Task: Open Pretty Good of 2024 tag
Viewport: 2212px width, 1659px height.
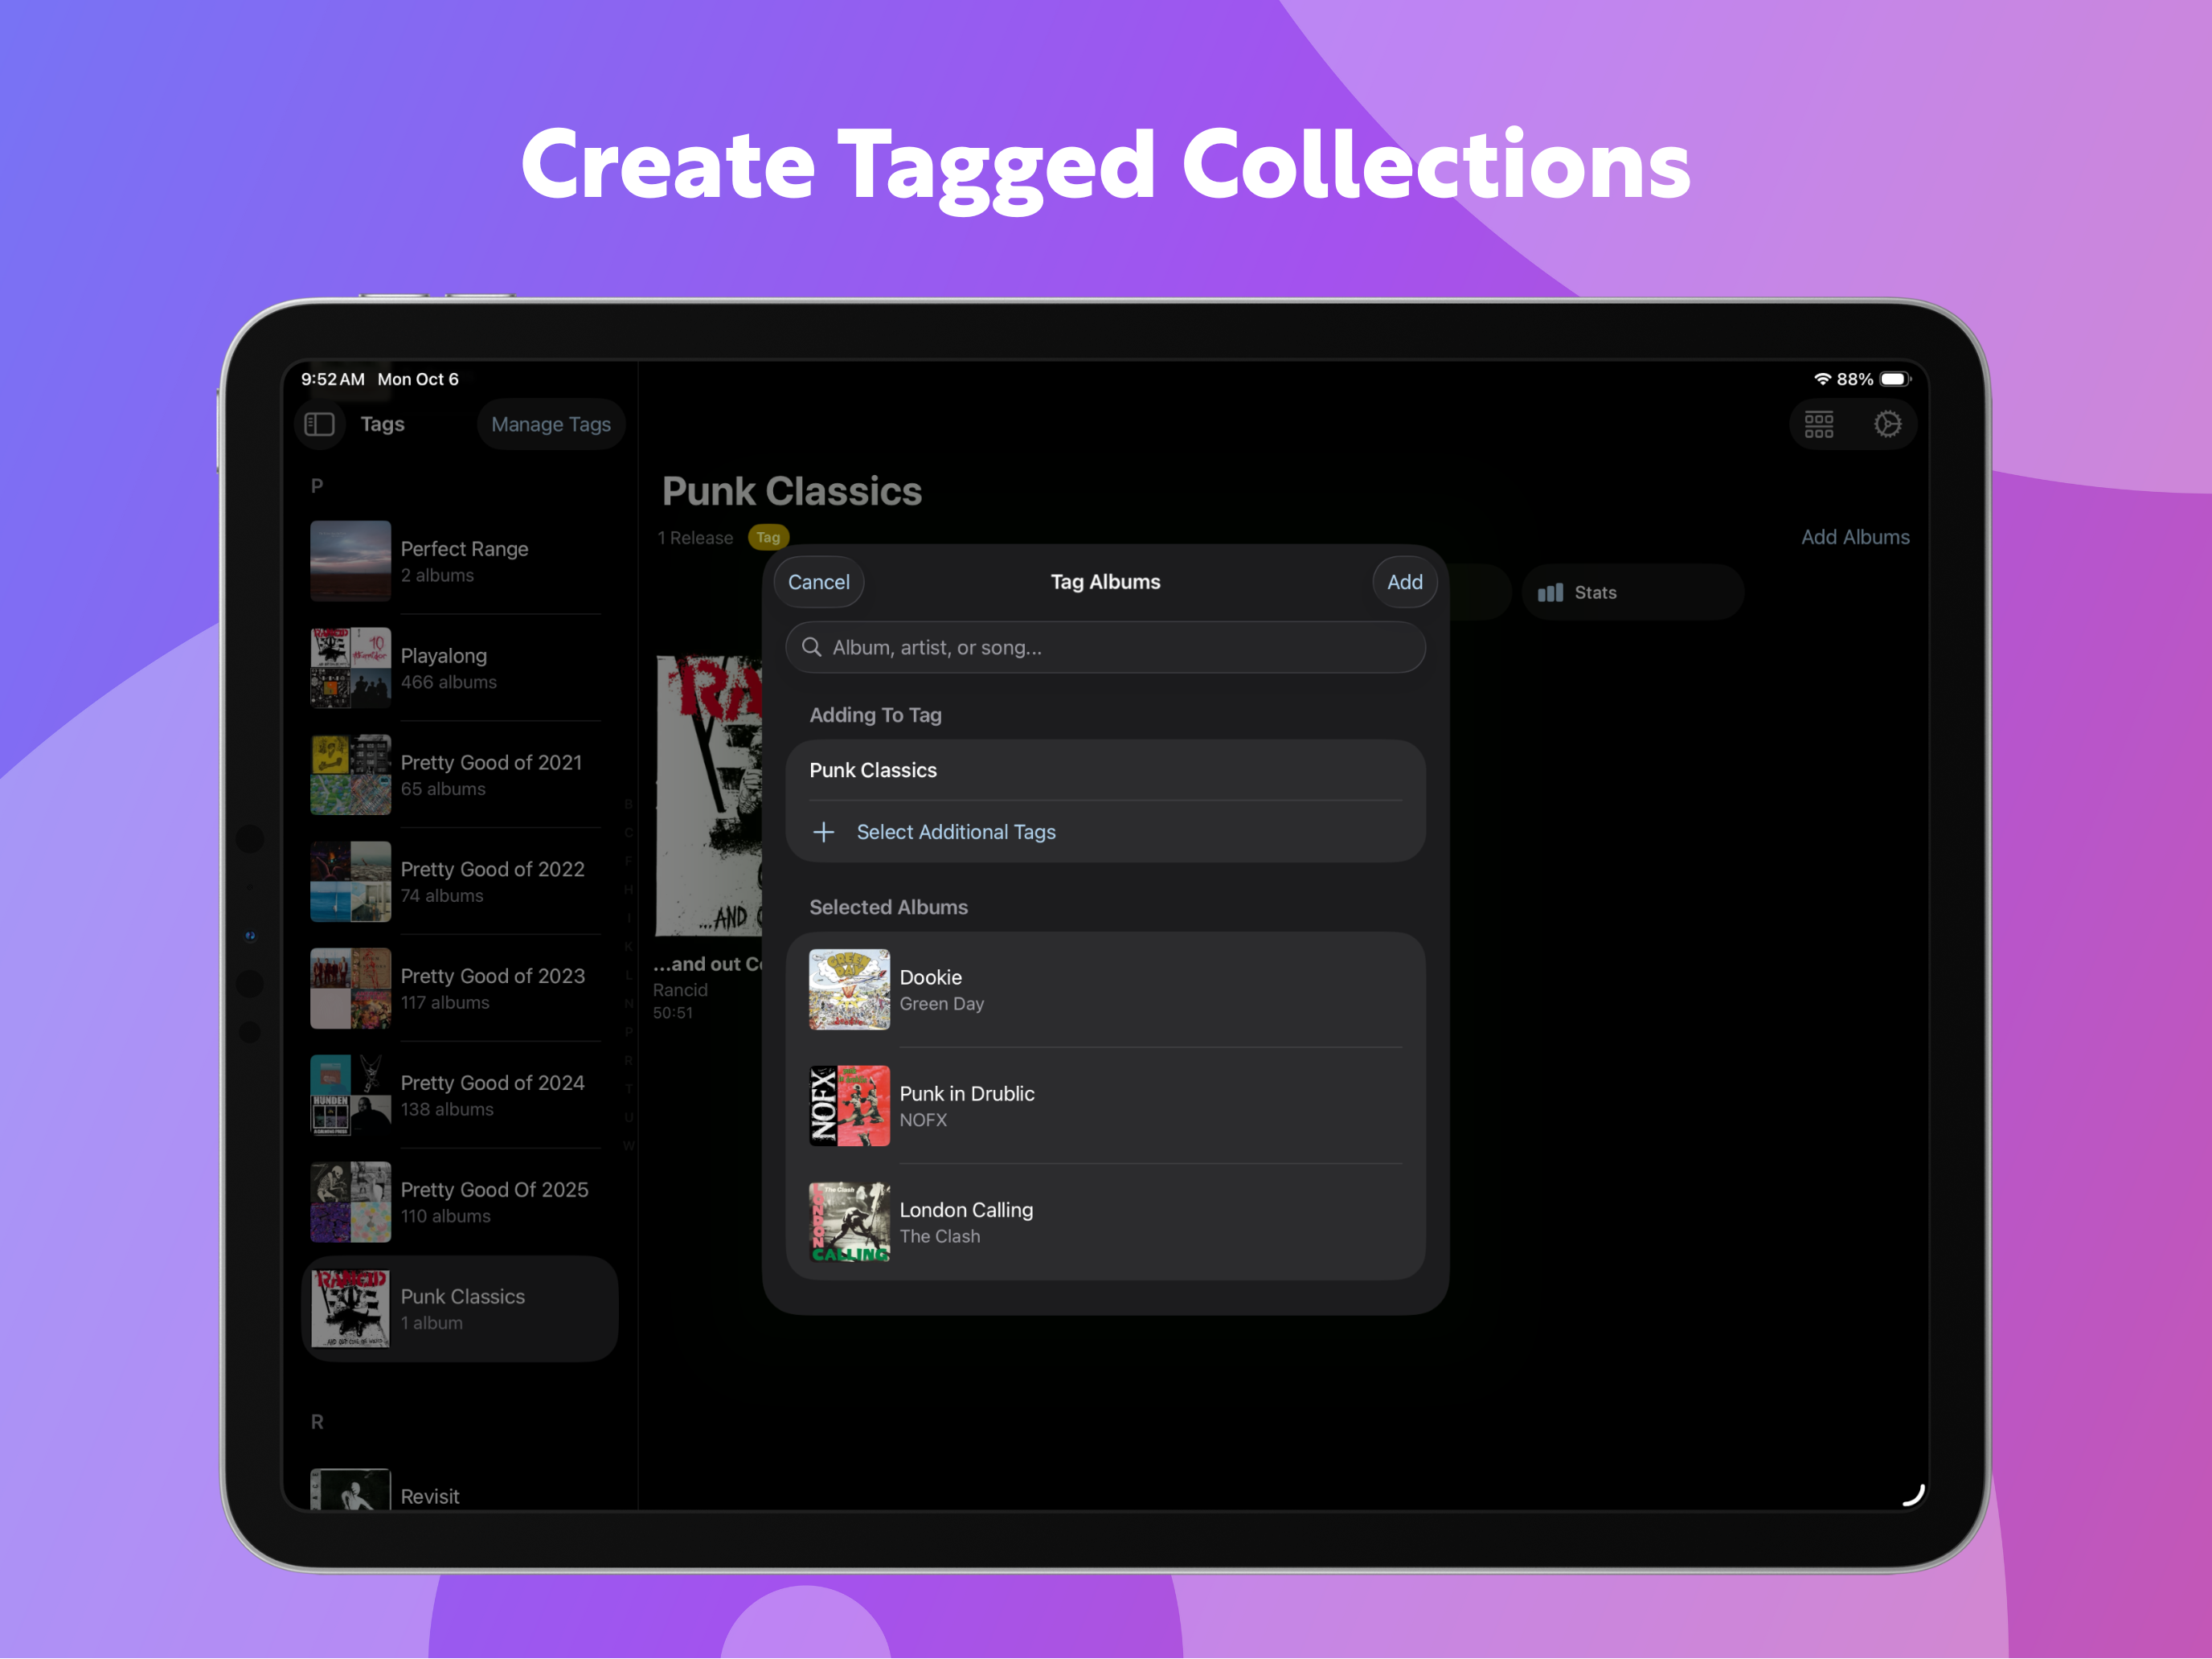Action: (460, 1095)
